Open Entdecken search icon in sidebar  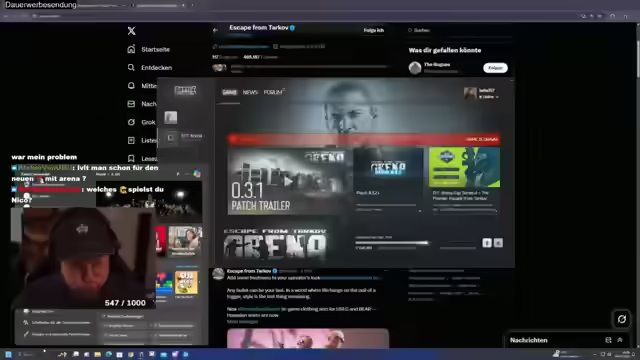pyautogui.click(x=131, y=67)
